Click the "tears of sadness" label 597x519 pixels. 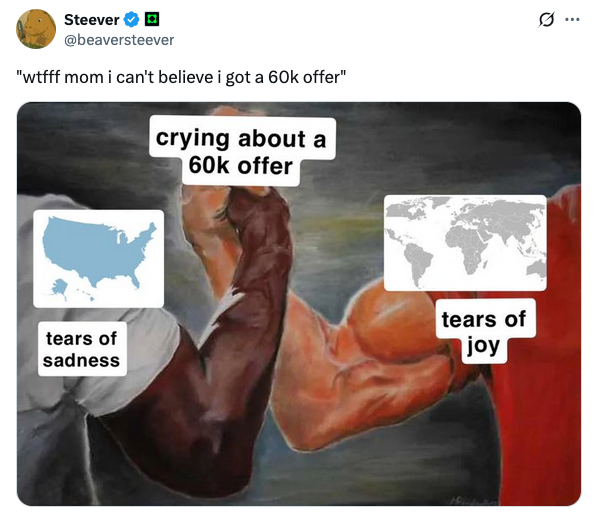pyautogui.click(x=82, y=349)
